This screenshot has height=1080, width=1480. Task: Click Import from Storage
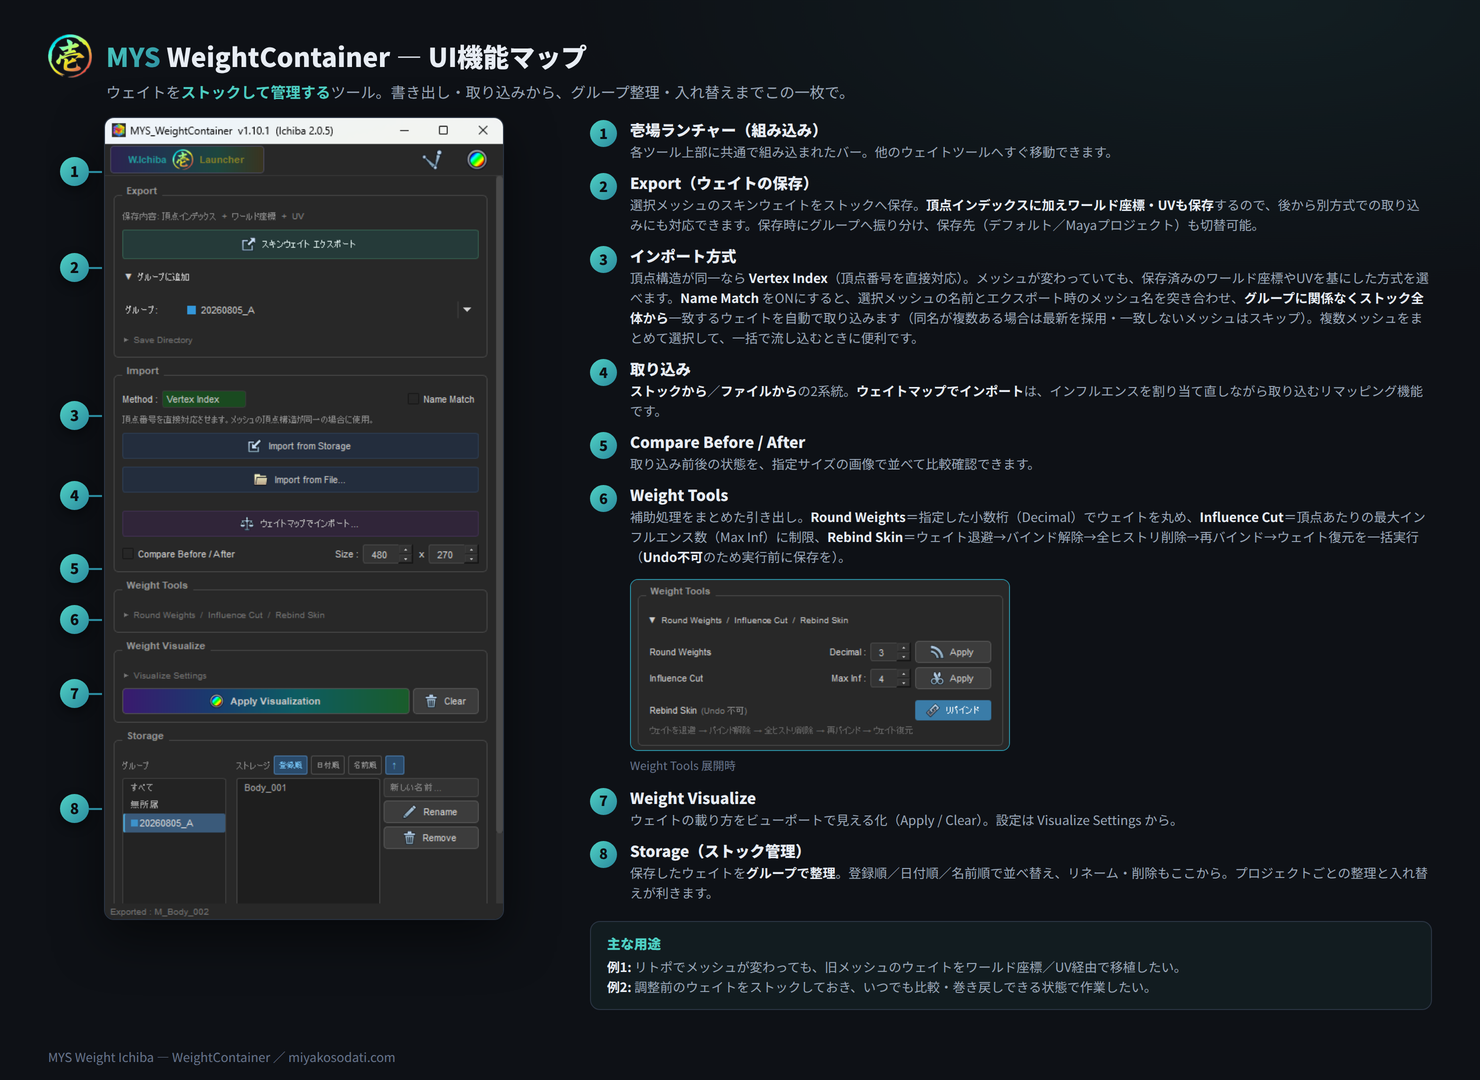click(300, 446)
